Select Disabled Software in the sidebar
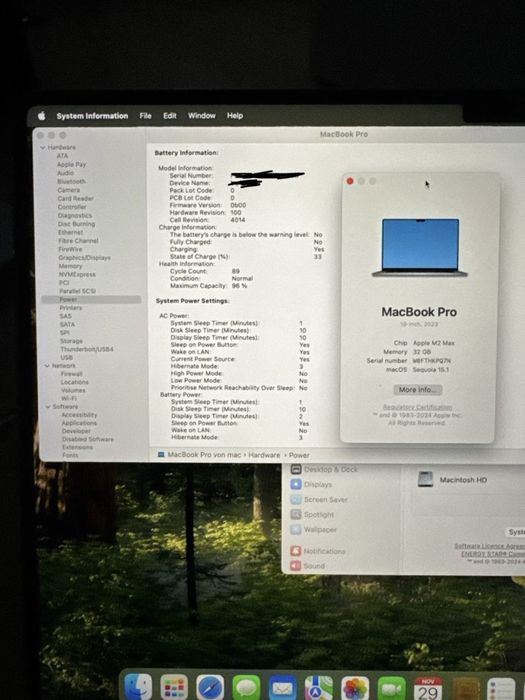This screenshot has width=525, height=700. tap(88, 439)
